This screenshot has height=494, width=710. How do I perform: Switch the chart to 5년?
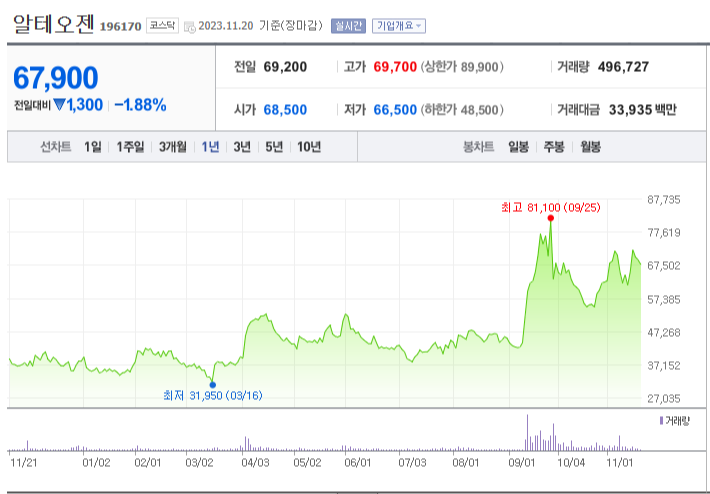point(274,147)
